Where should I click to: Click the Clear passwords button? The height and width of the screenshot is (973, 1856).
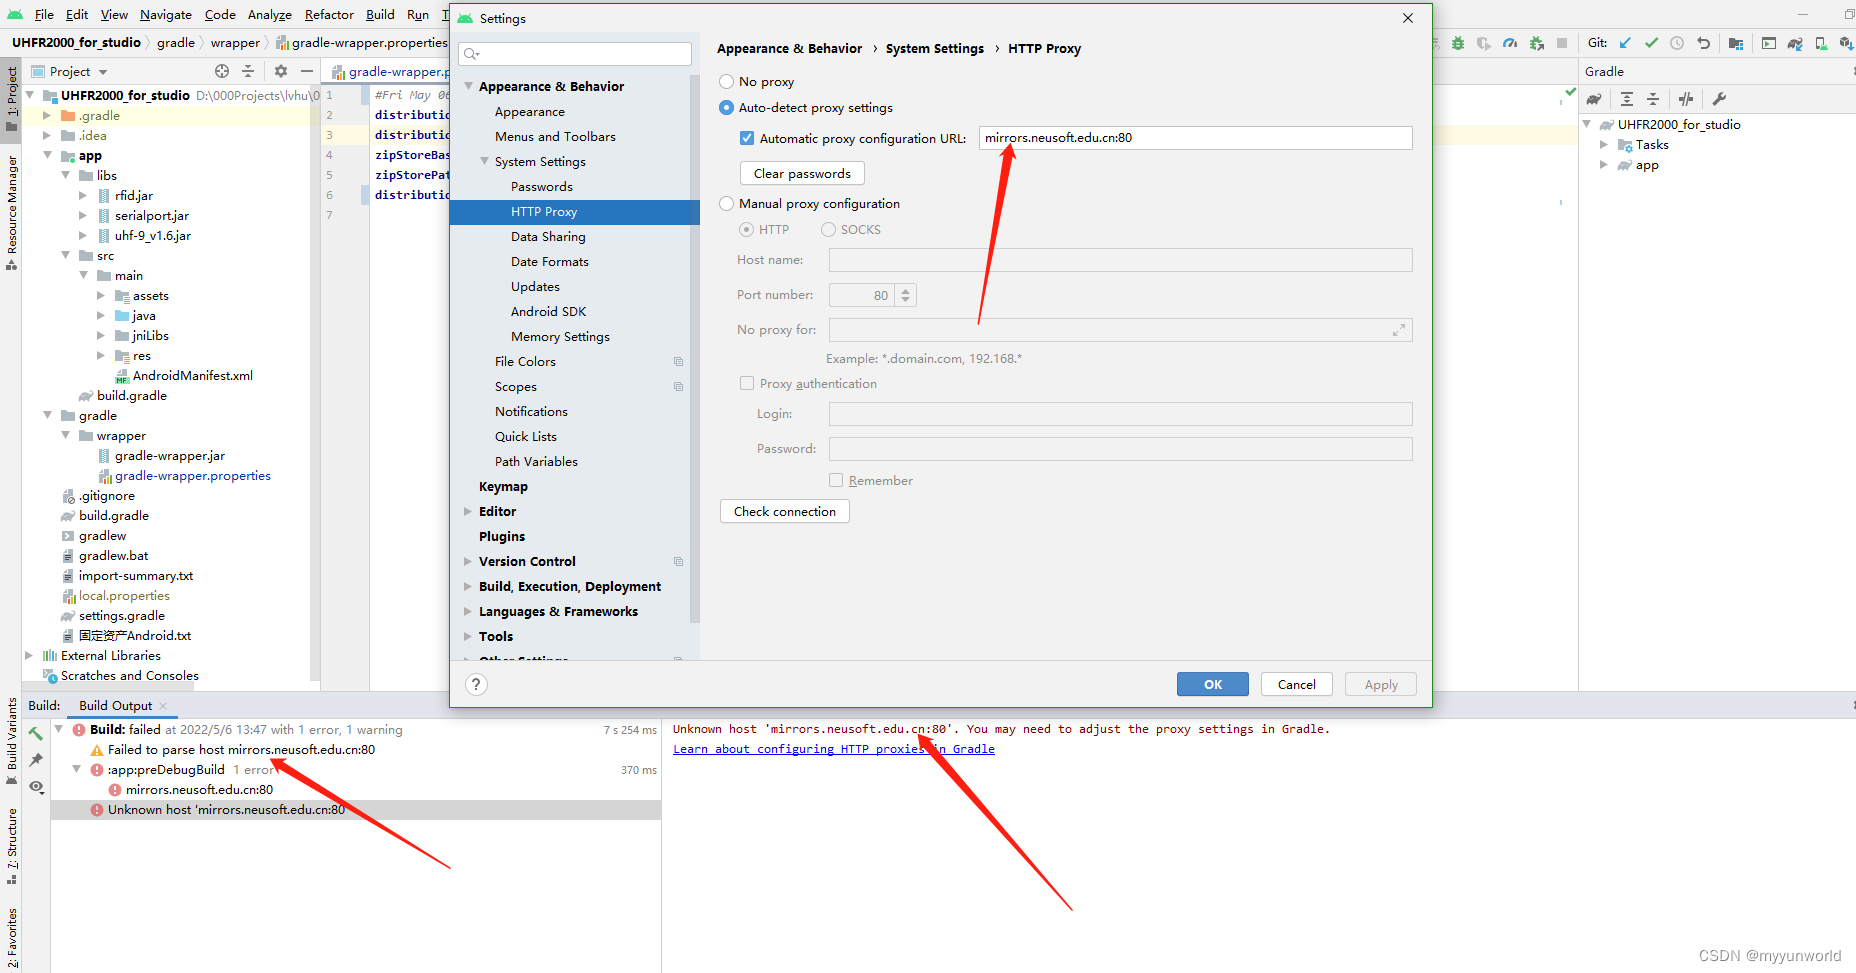pyautogui.click(x=802, y=174)
